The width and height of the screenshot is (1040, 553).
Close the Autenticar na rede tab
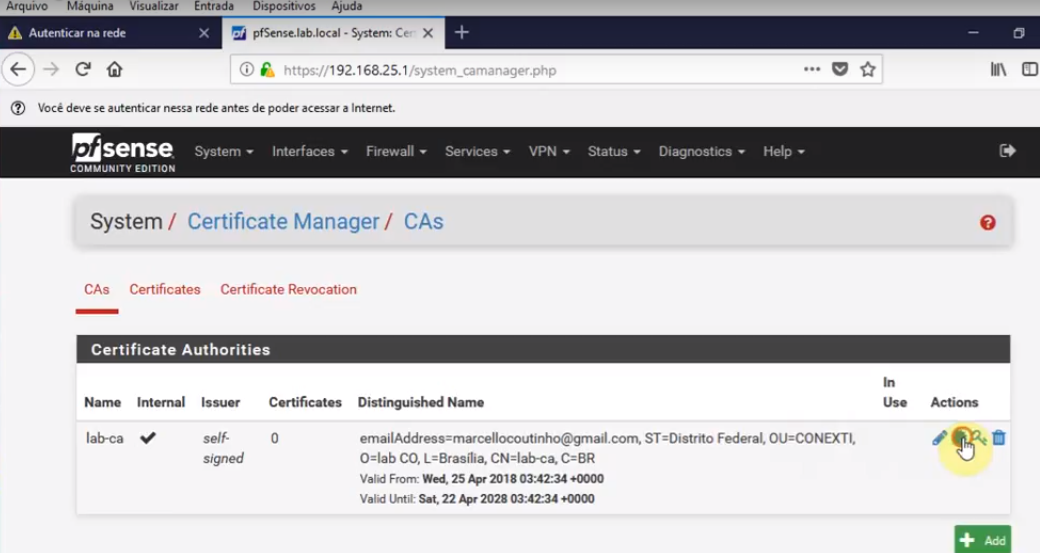tap(204, 33)
